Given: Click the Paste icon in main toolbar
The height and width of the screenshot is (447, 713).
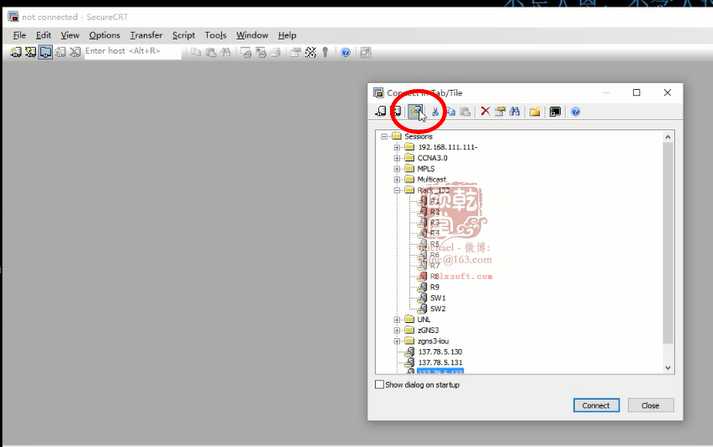Looking at the screenshot, I should (211, 52).
